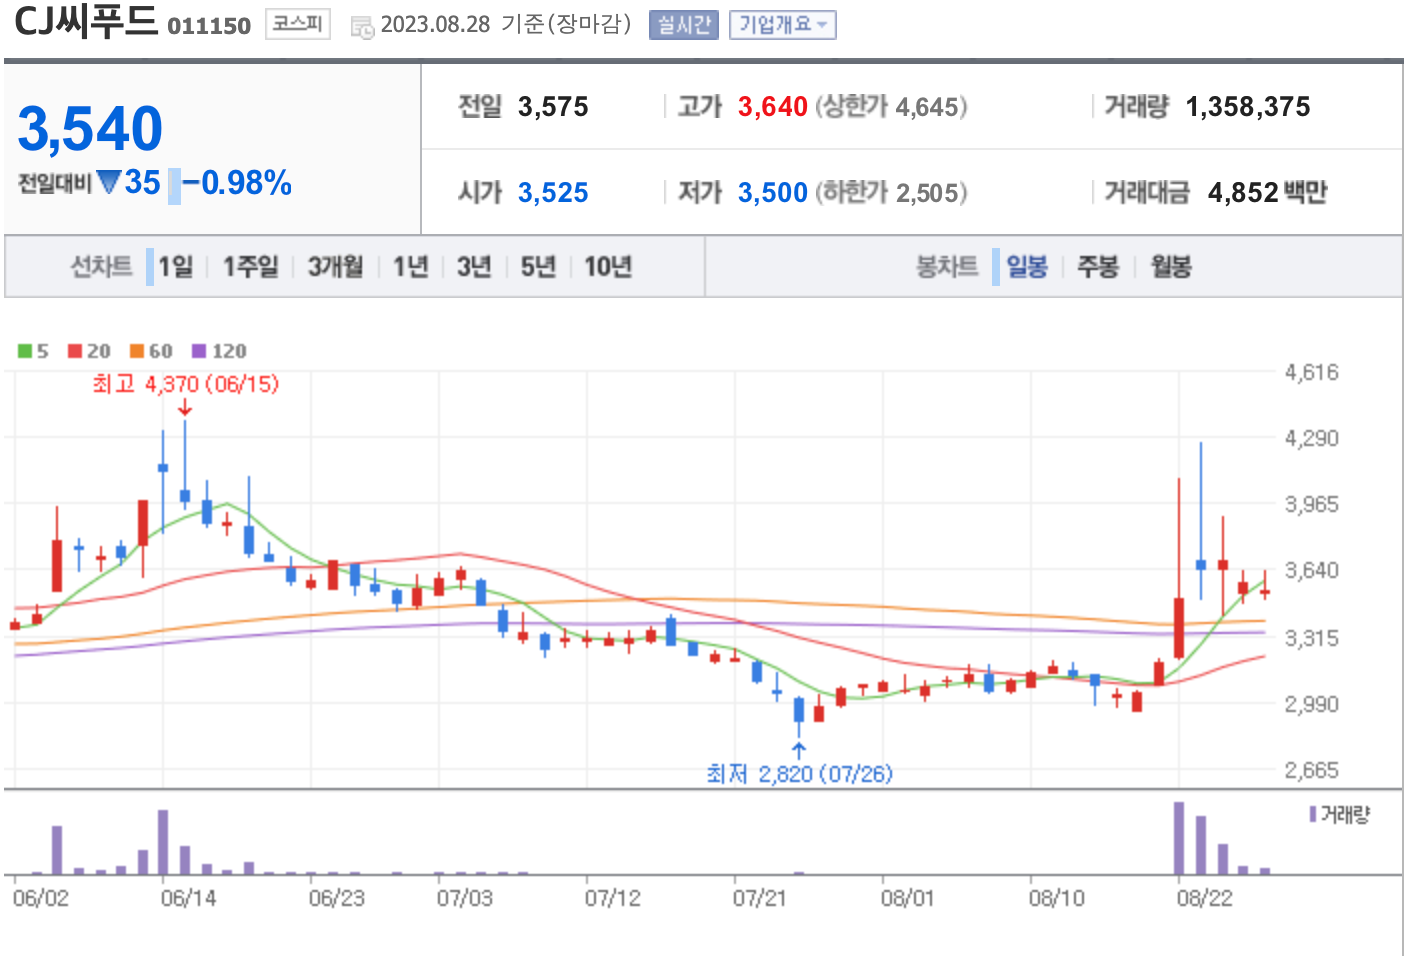Select the 1일 line chart tab

(176, 266)
